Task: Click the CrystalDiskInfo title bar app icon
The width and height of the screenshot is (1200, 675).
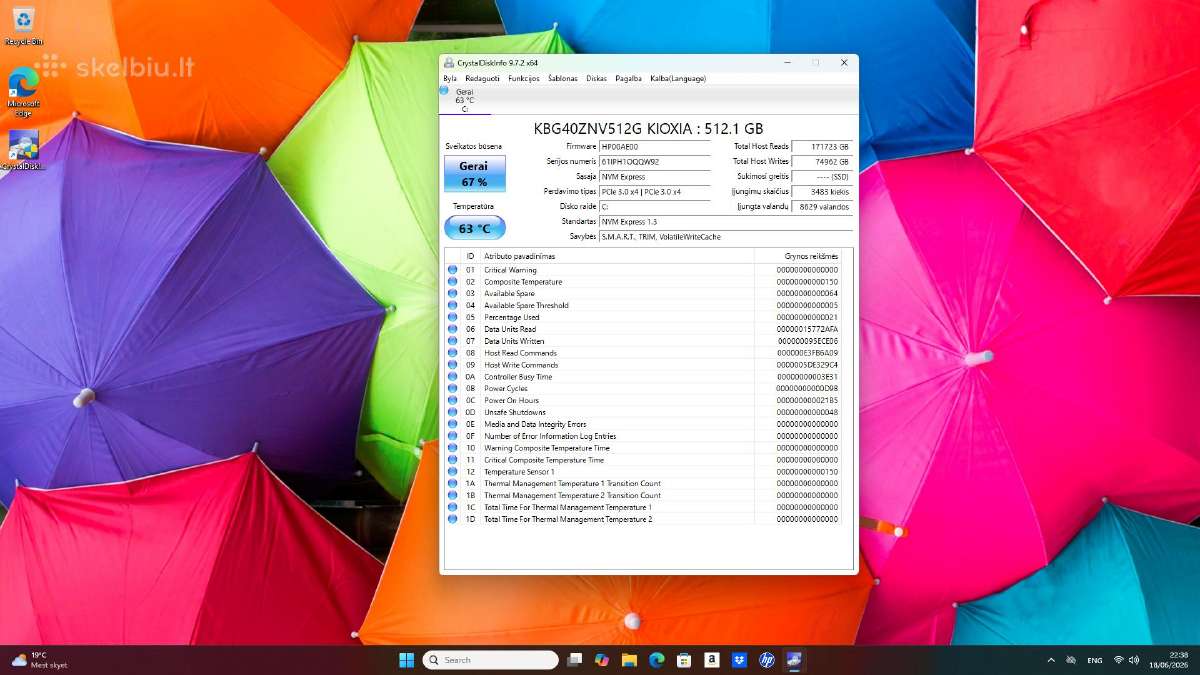Action: pyautogui.click(x=447, y=62)
